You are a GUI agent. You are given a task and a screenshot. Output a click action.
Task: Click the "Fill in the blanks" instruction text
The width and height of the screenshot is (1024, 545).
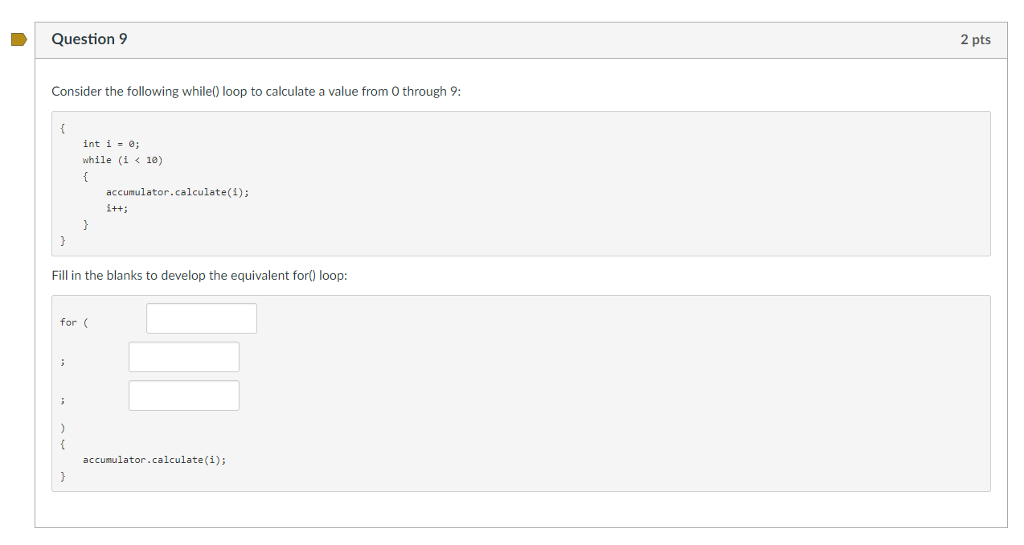point(199,275)
